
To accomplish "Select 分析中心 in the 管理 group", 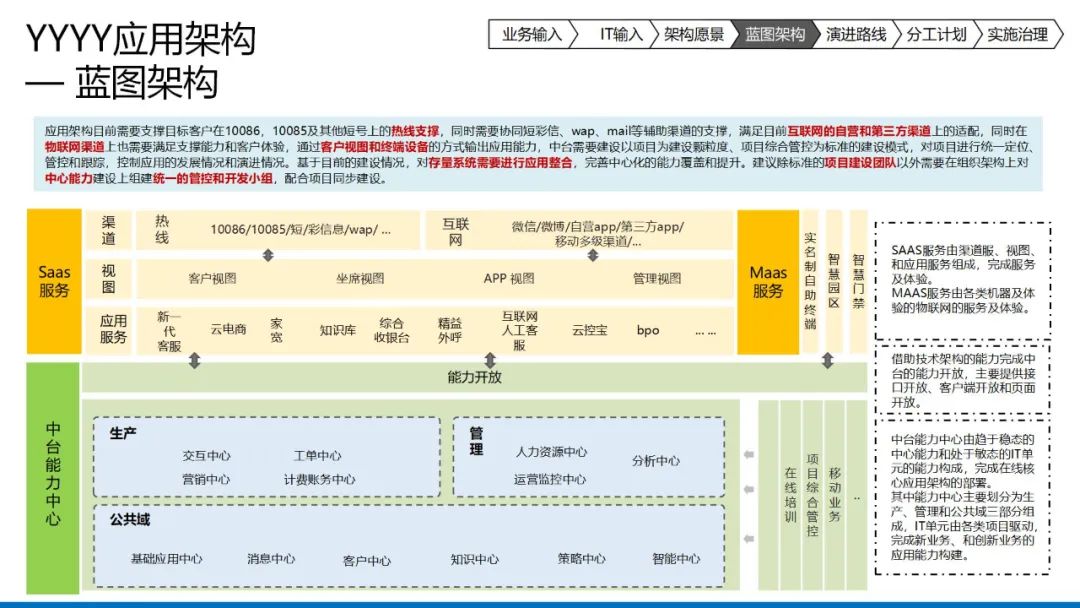I will pos(656,461).
